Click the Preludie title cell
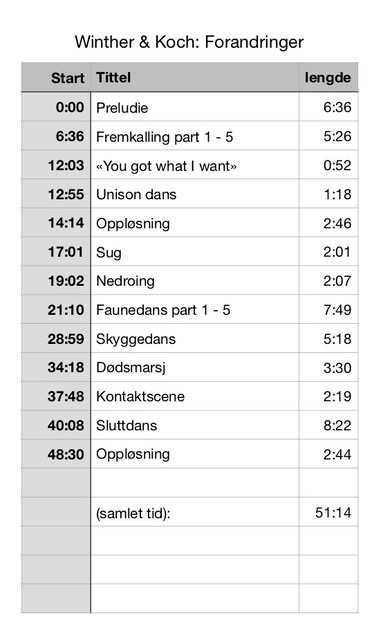Image resolution: width=392 pixels, height=640 pixels. tap(195, 107)
